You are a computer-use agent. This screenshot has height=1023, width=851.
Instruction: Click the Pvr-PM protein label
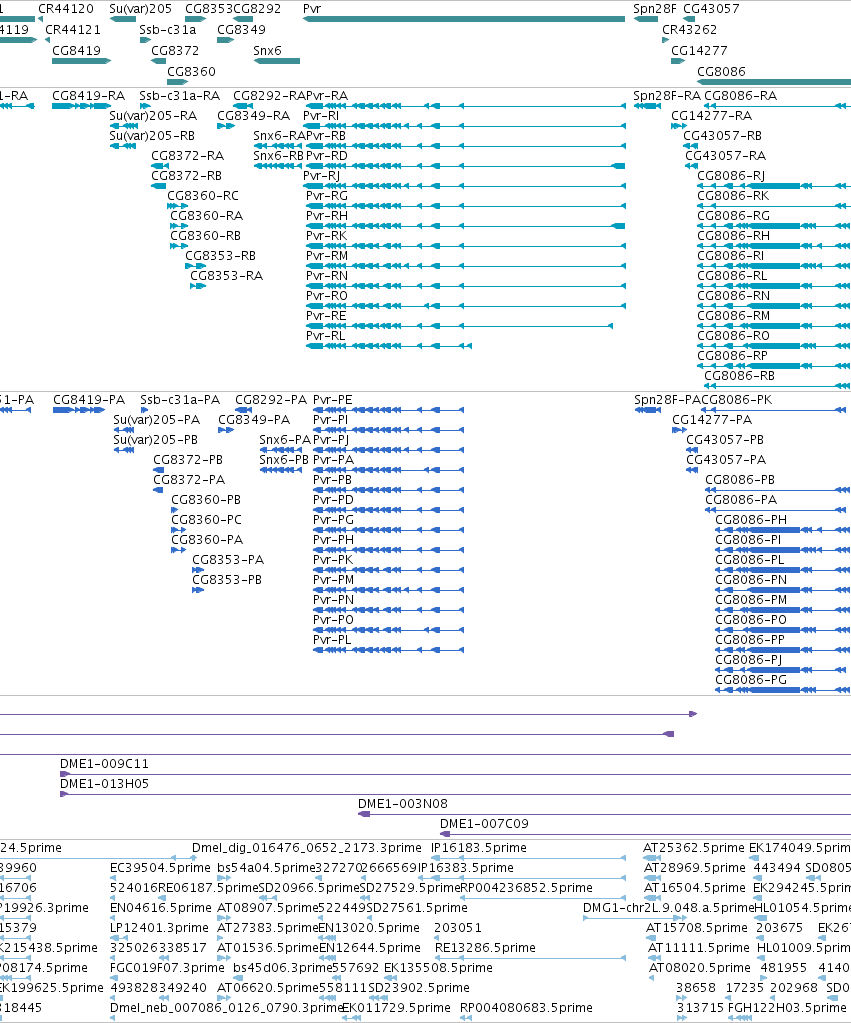(333, 579)
